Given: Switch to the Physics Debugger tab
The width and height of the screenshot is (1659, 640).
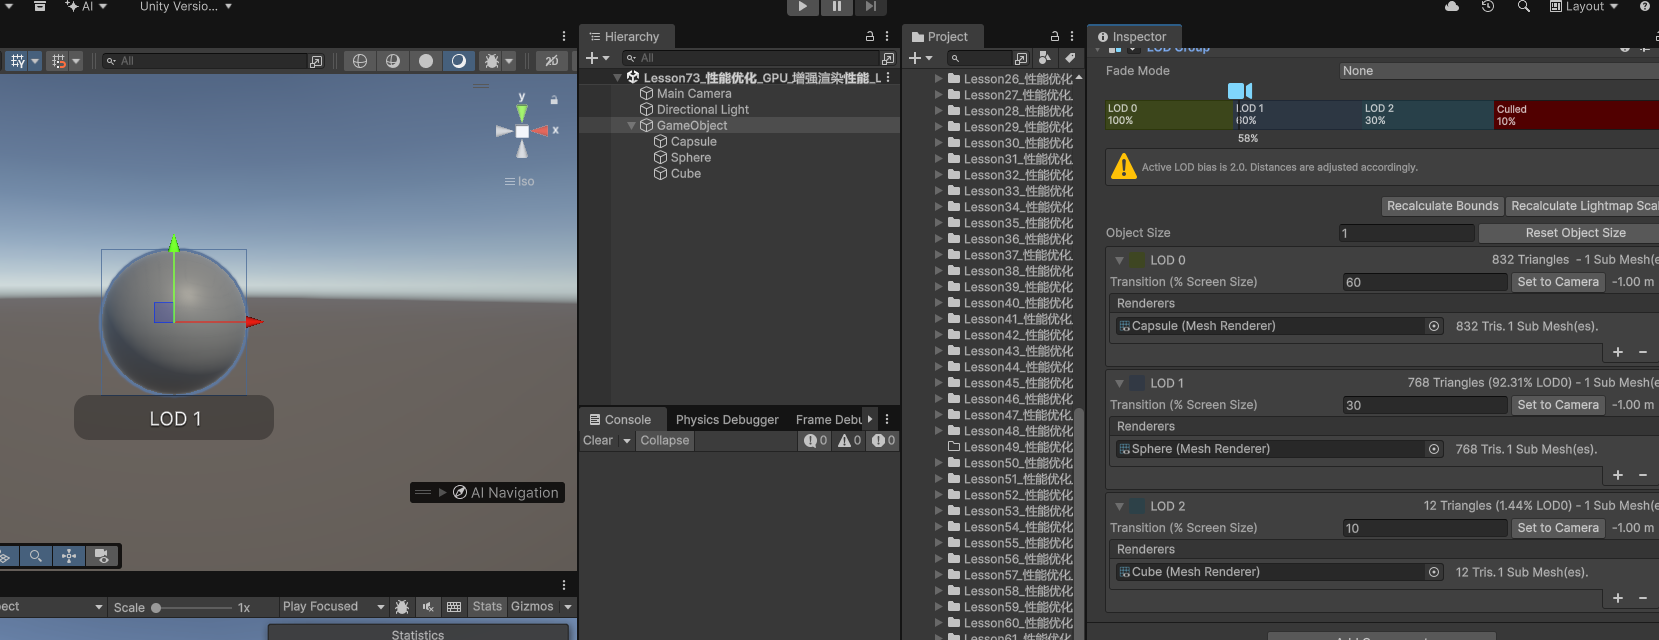Looking at the screenshot, I should tap(727, 420).
